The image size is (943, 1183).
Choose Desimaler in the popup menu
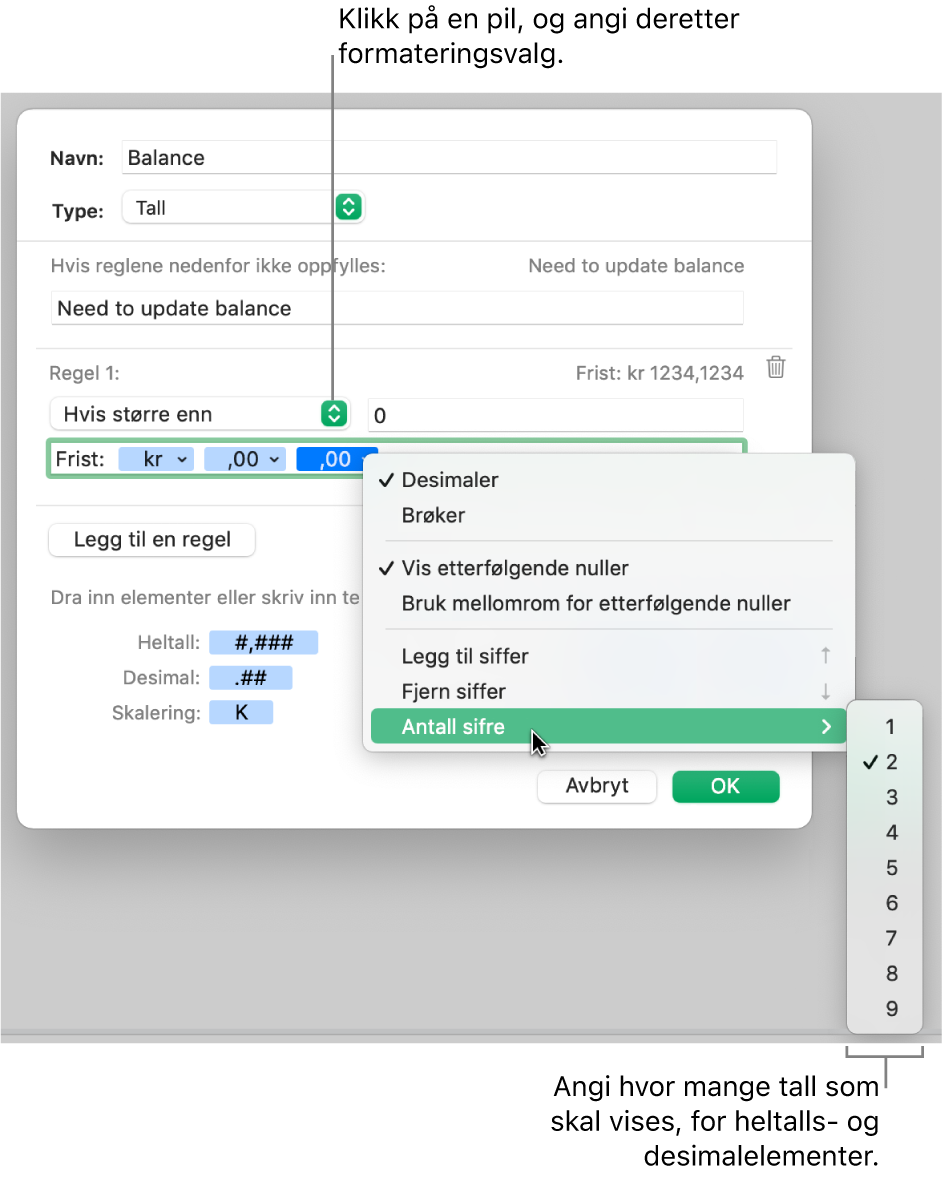(x=609, y=480)
